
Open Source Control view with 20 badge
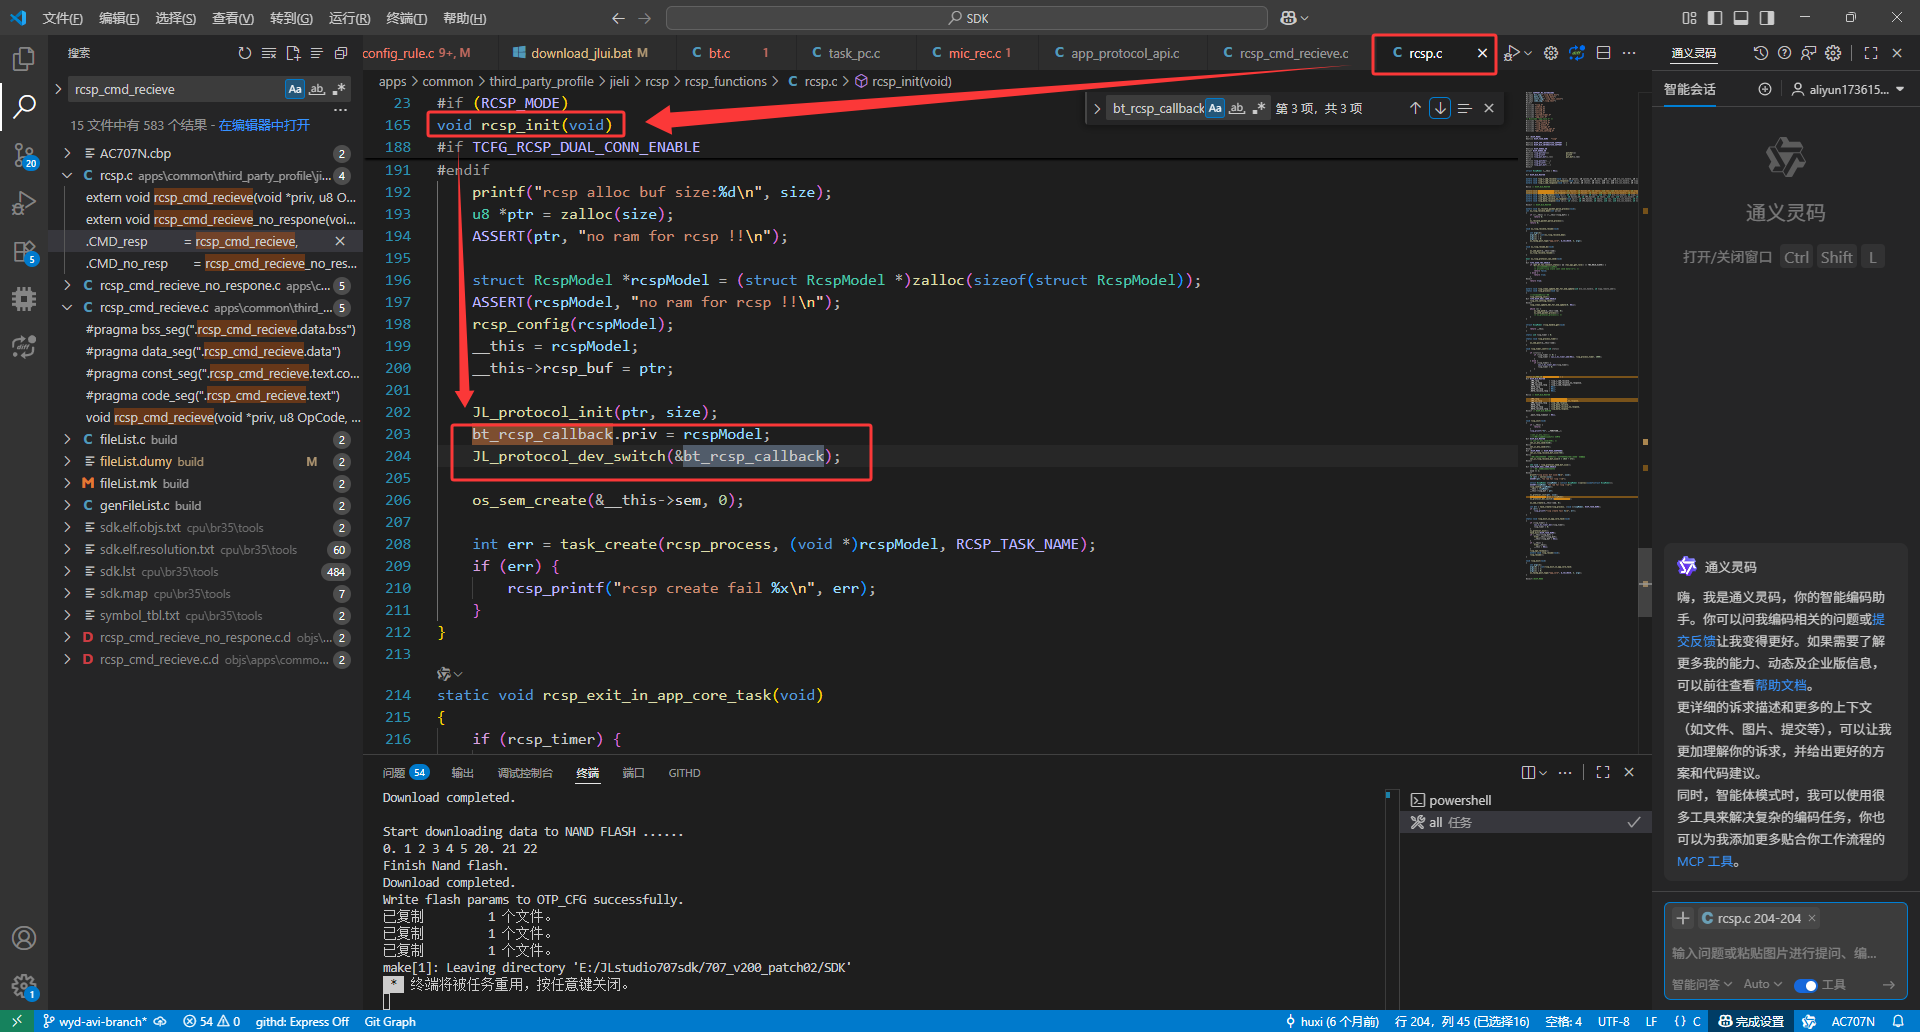pos(24,155)
